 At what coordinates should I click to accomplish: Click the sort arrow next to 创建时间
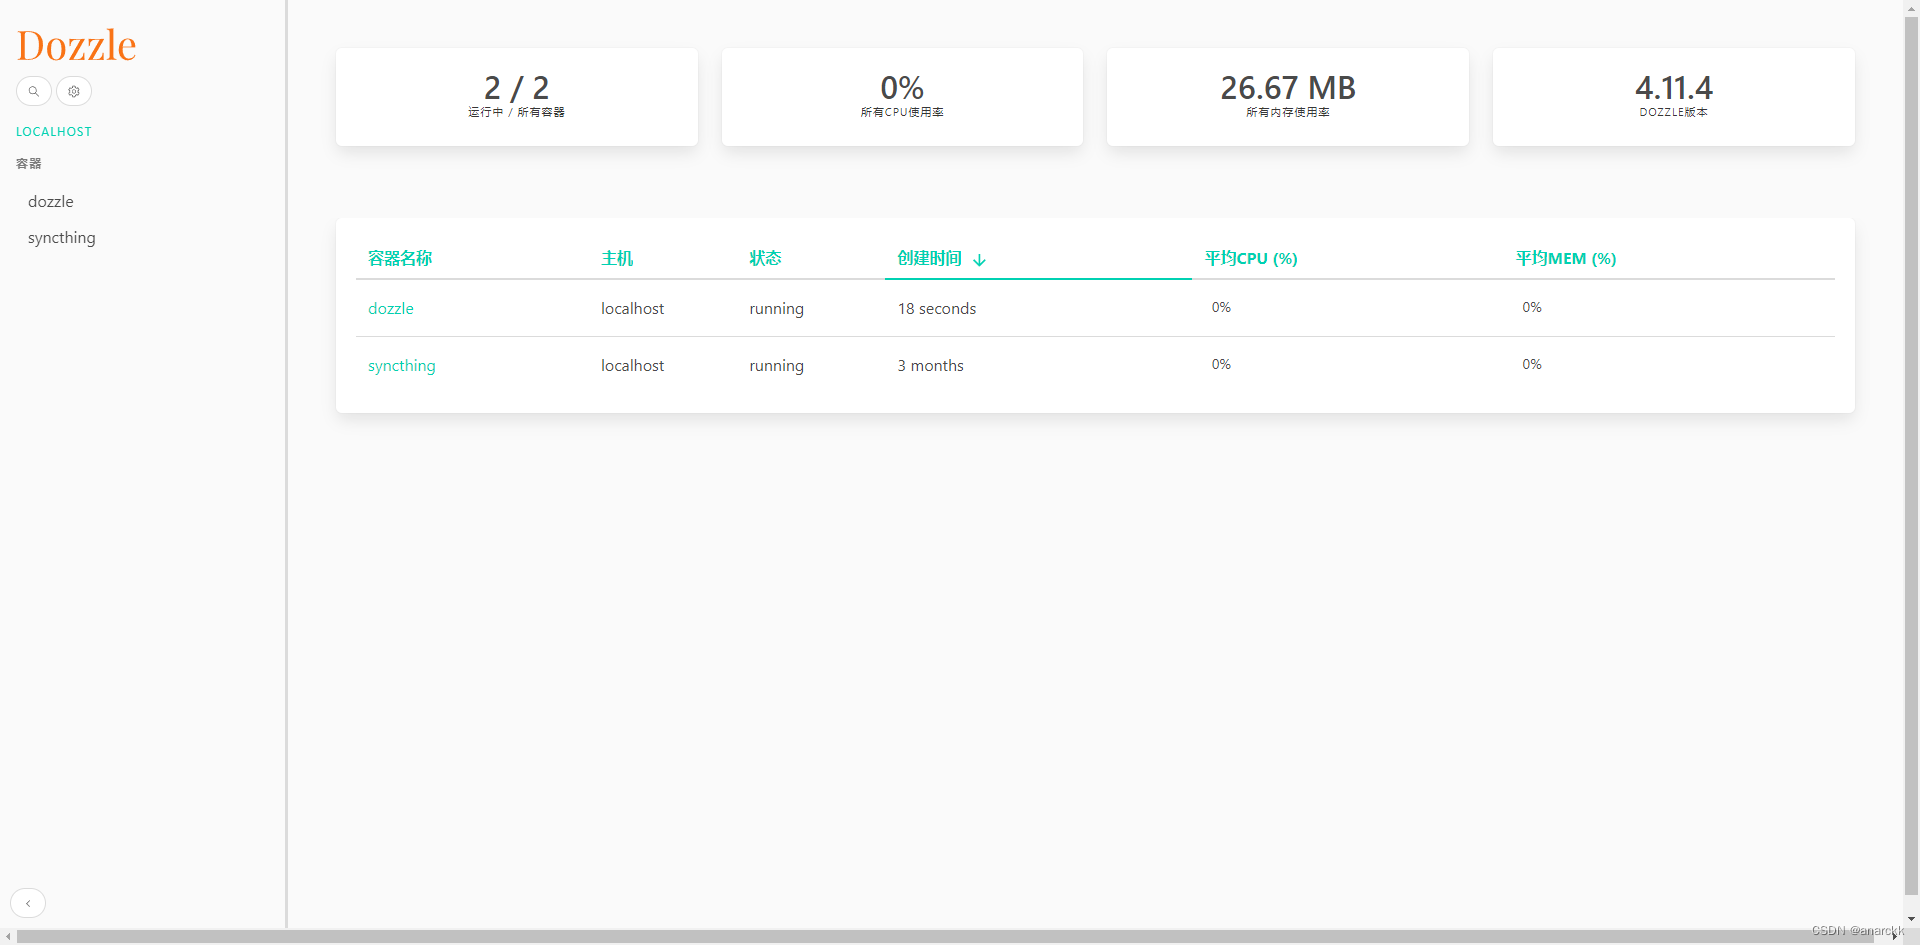[978, 259]
